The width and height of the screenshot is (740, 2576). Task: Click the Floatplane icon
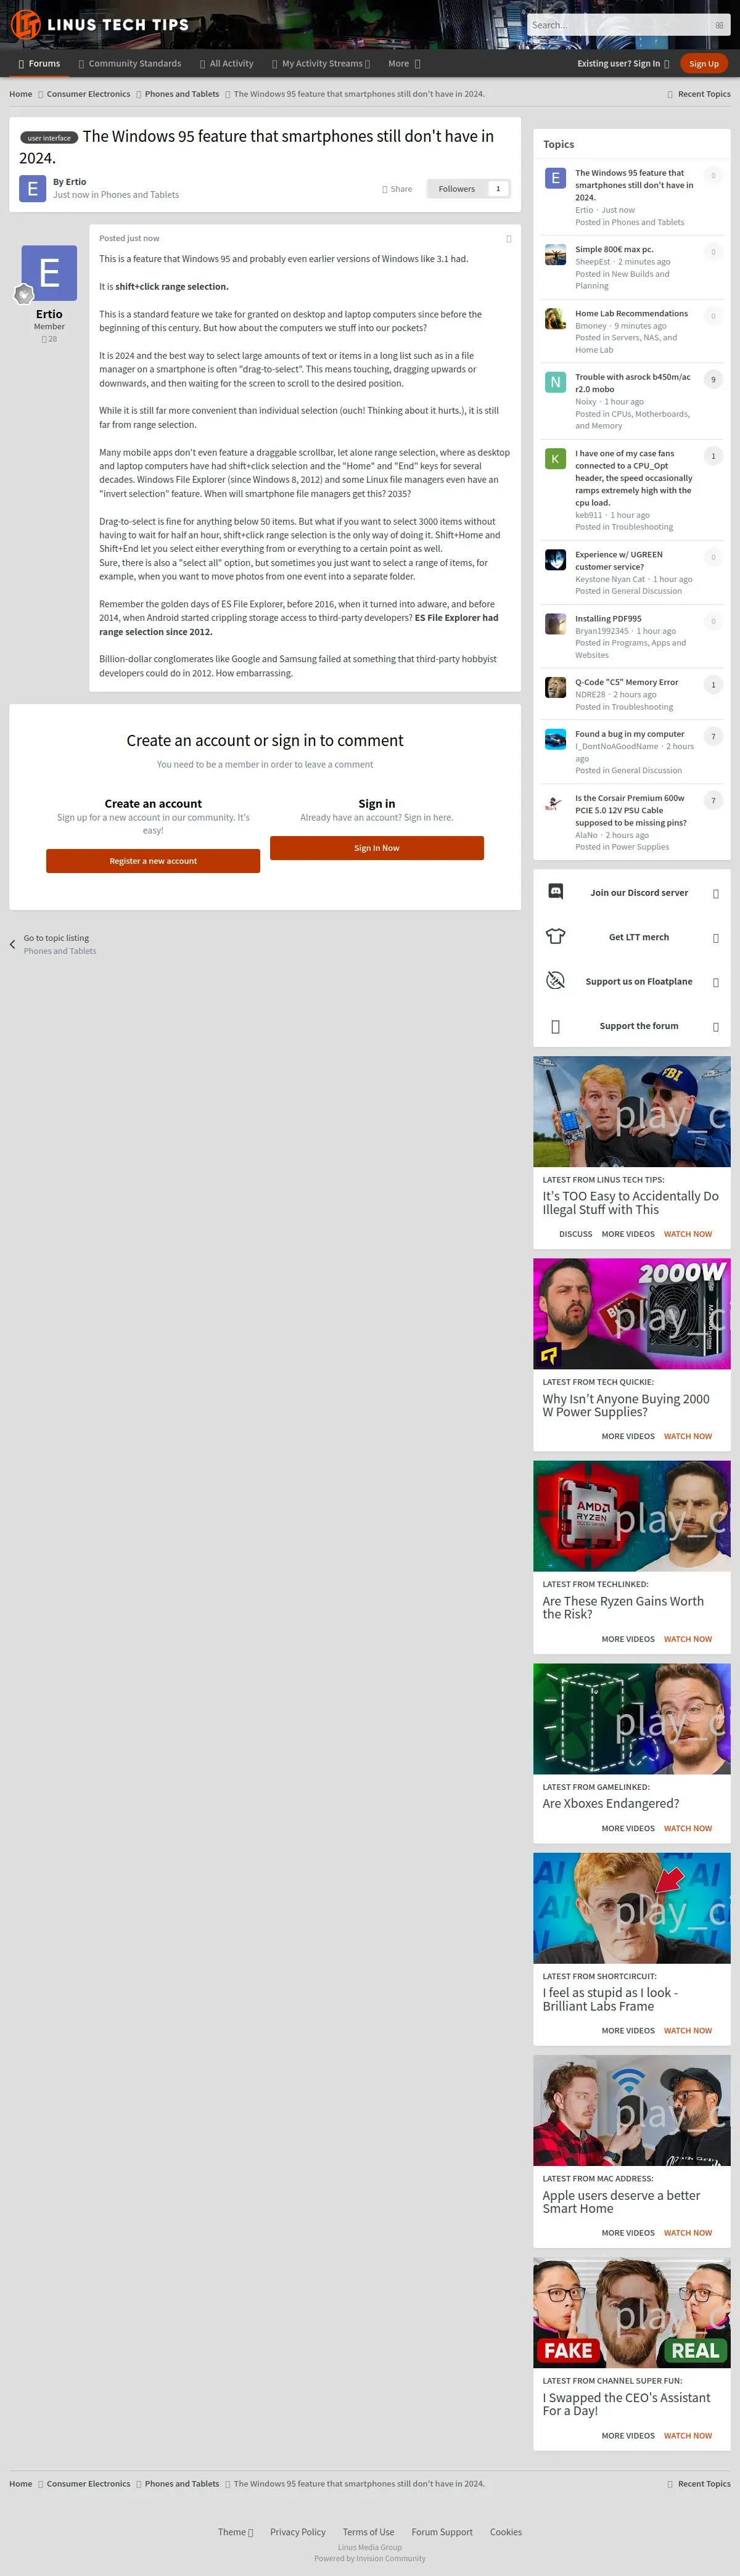click(556, 981)
